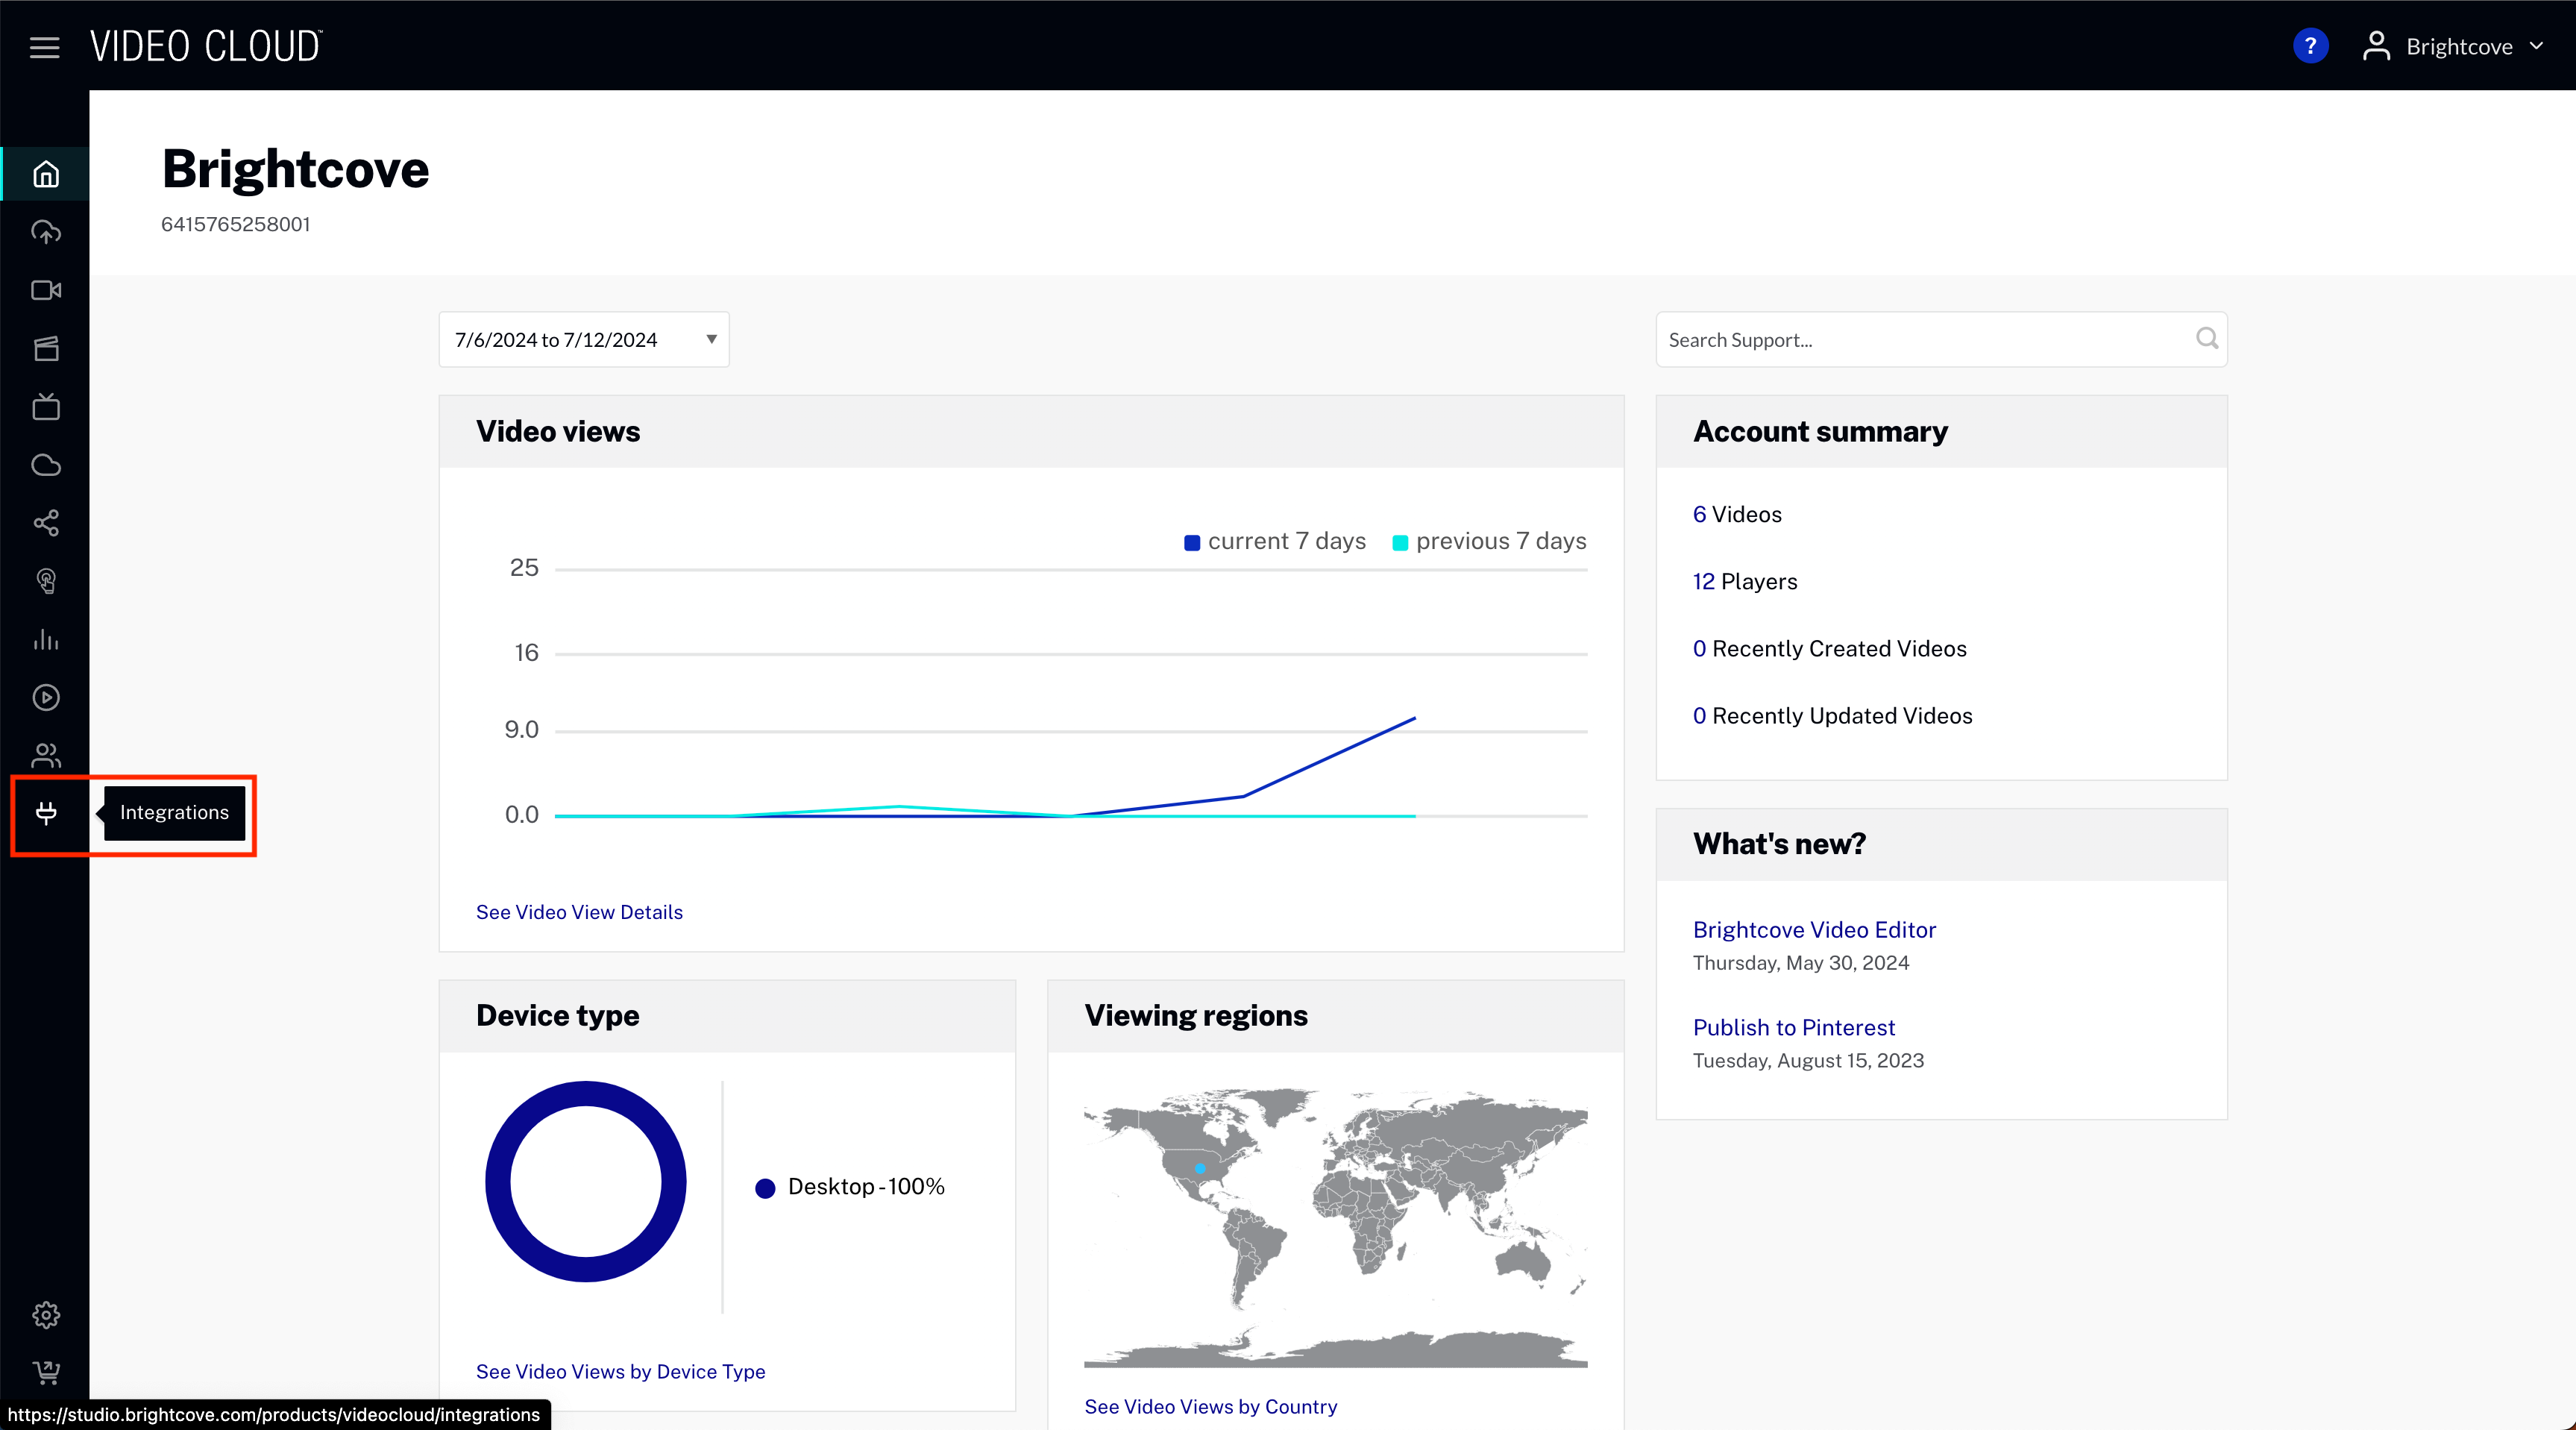Screen dimensions: 2576x1430
Task: Open See Video Views by Device Type
Action: 620,1372
